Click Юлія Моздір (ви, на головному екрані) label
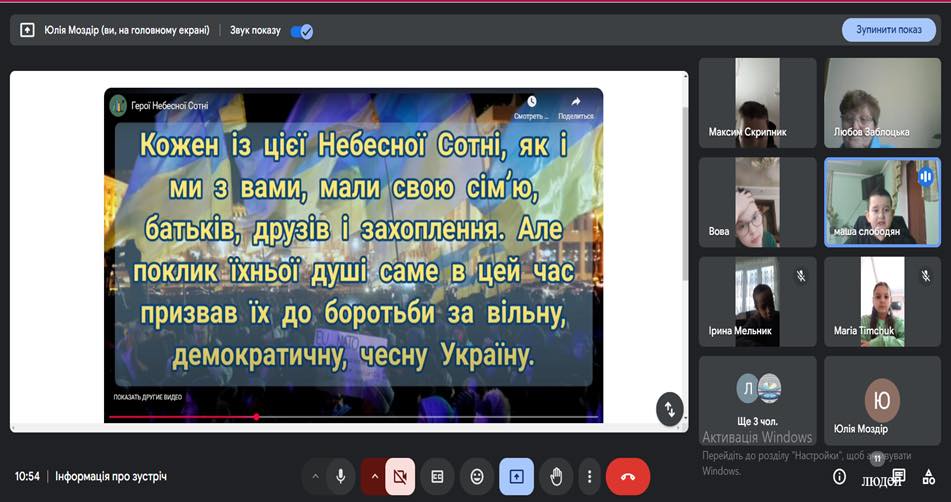This screenshot has width=951, height=502. click(x=127, y=30)
